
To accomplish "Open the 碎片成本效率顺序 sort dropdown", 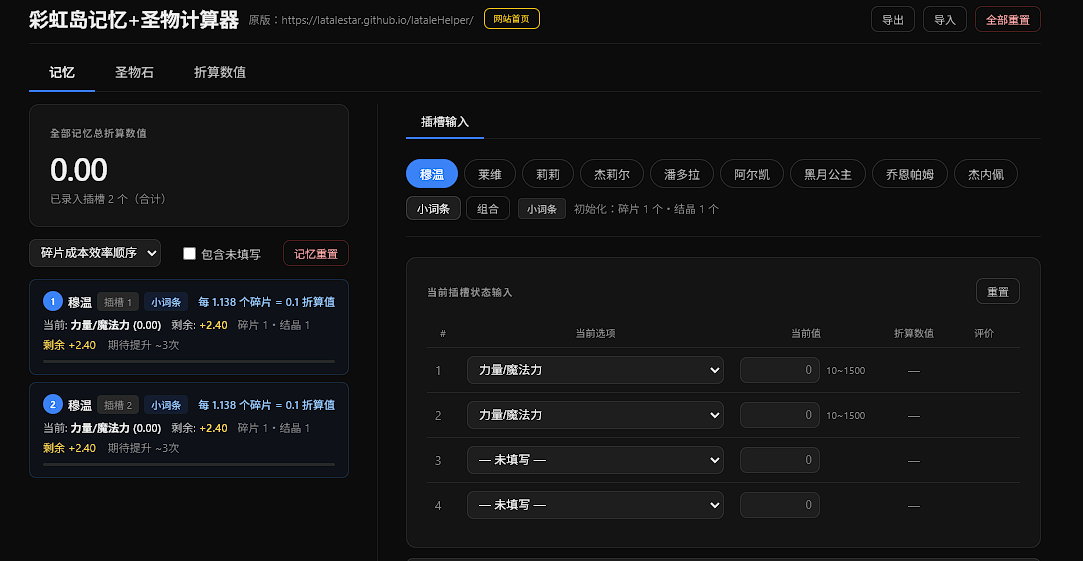I will click(95, 253).
